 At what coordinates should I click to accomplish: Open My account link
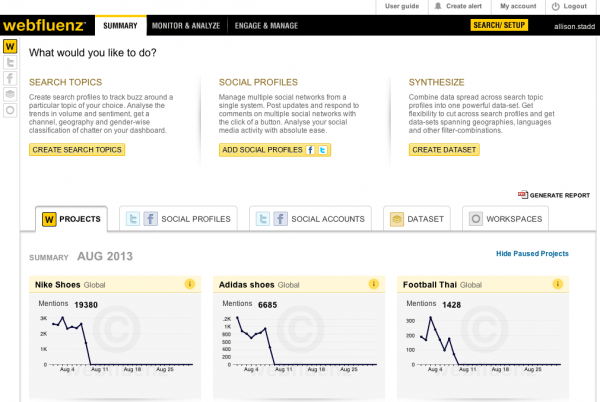[x=518, y=6]
